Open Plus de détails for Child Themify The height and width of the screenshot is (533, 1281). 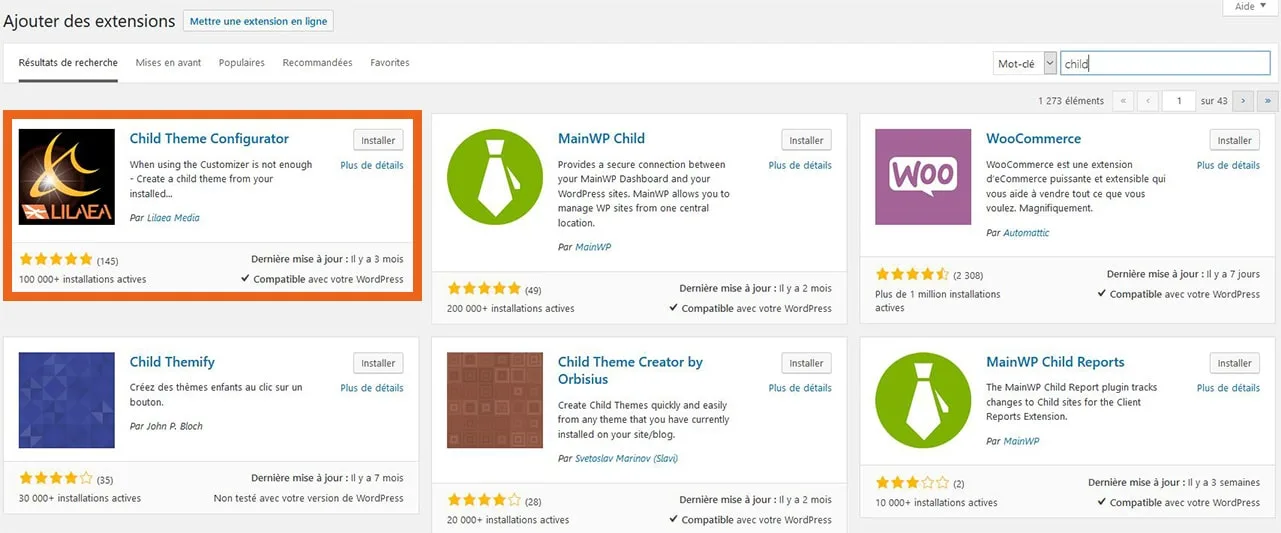372,388
